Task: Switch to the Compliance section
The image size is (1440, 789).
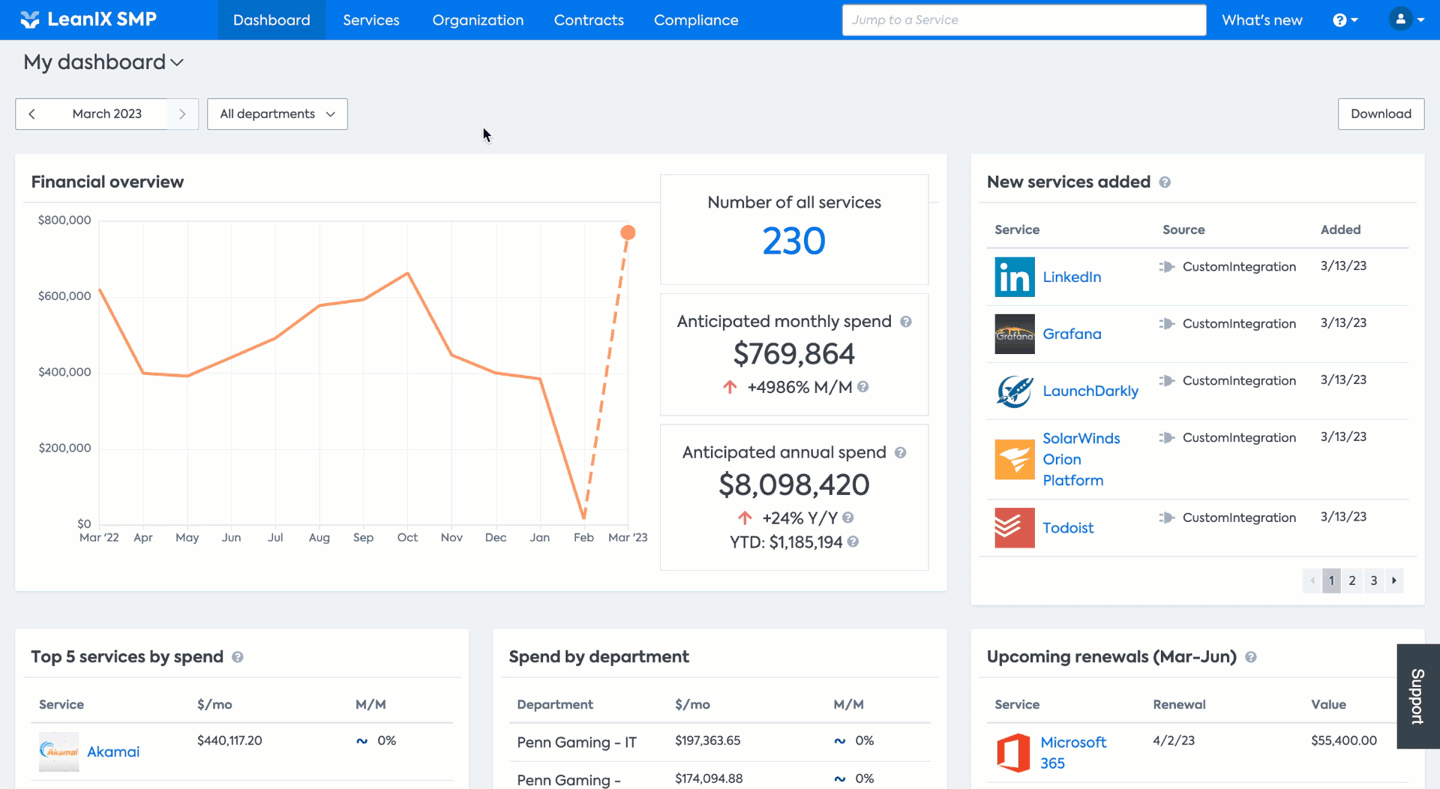Action: [x=696, y=20]
